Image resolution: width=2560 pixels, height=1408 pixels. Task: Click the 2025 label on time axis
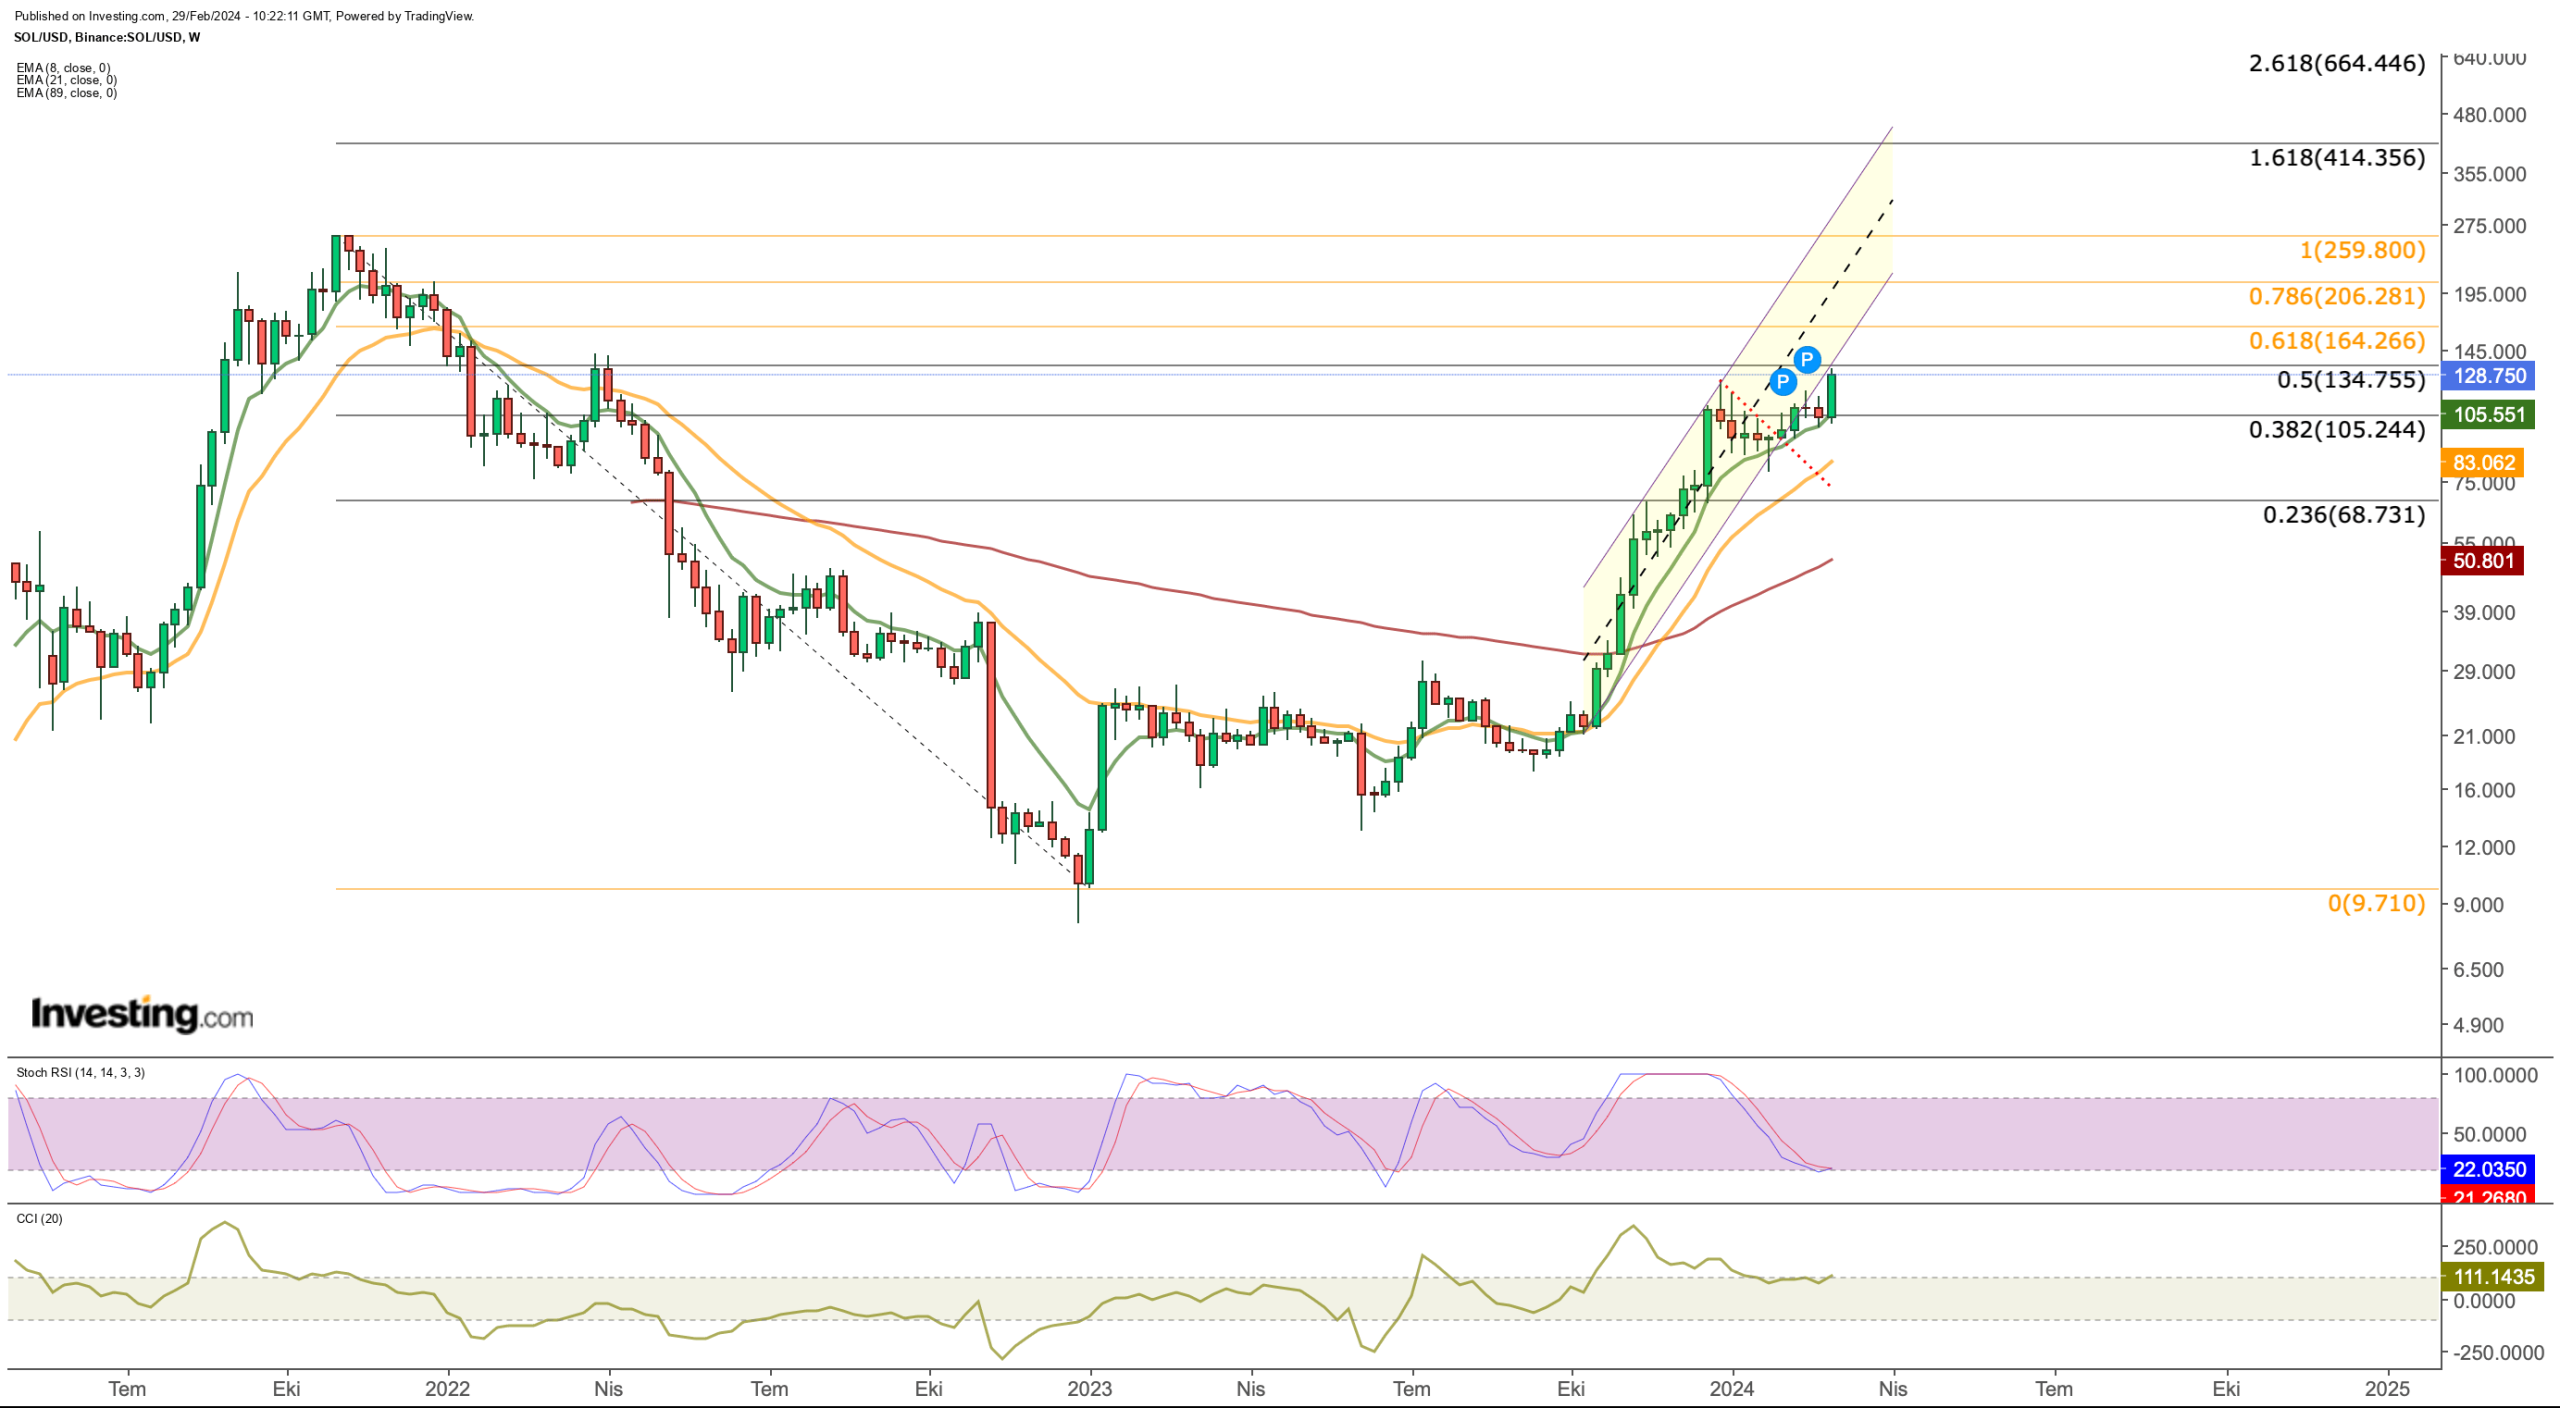(2387, 1388)
